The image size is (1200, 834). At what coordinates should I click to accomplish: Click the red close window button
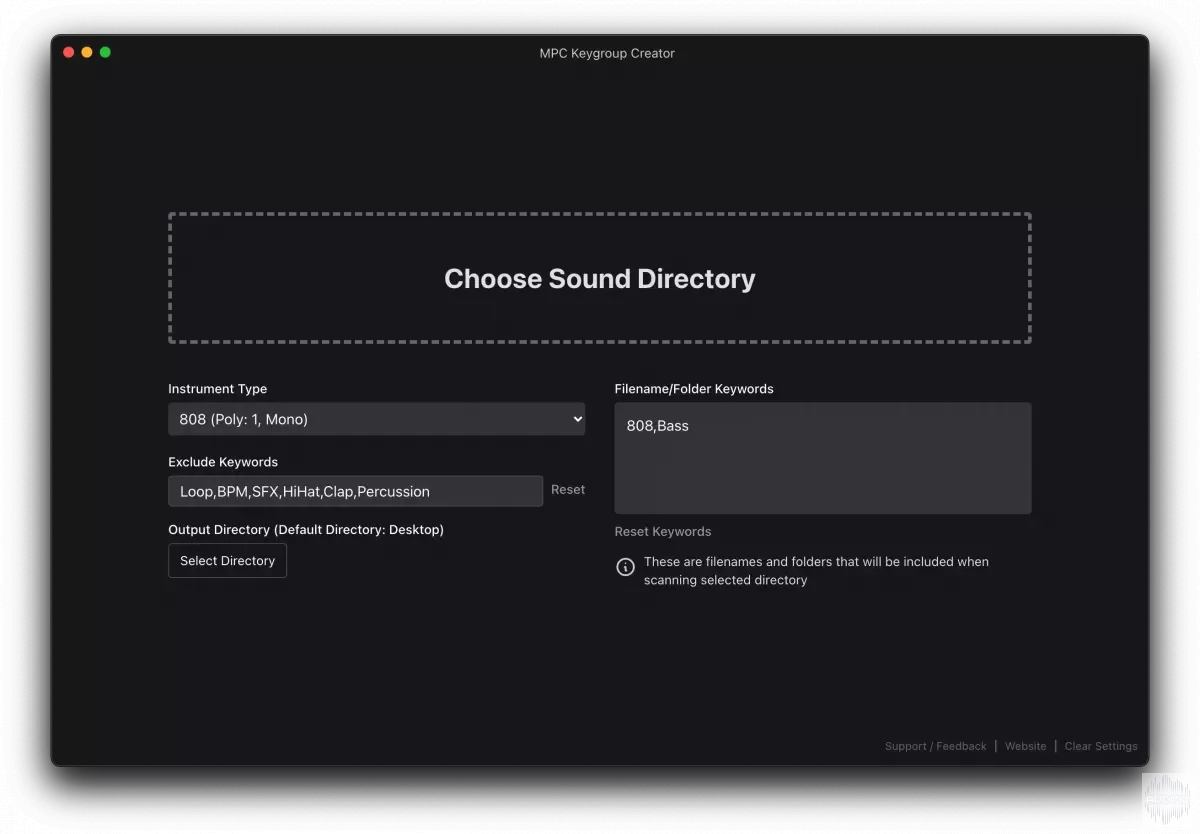click(x=69, y=52)
